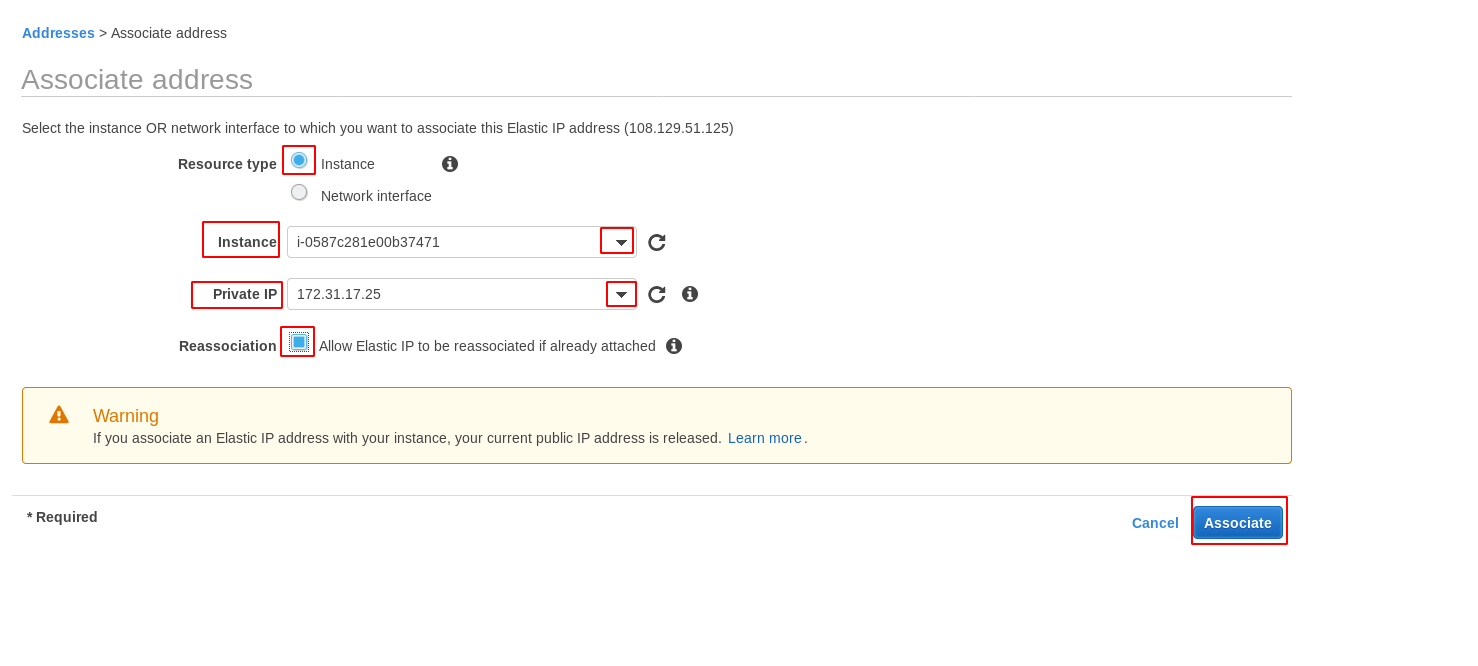Click the orange warning triangle icon

pyautogui.click(x=59, y=415)
